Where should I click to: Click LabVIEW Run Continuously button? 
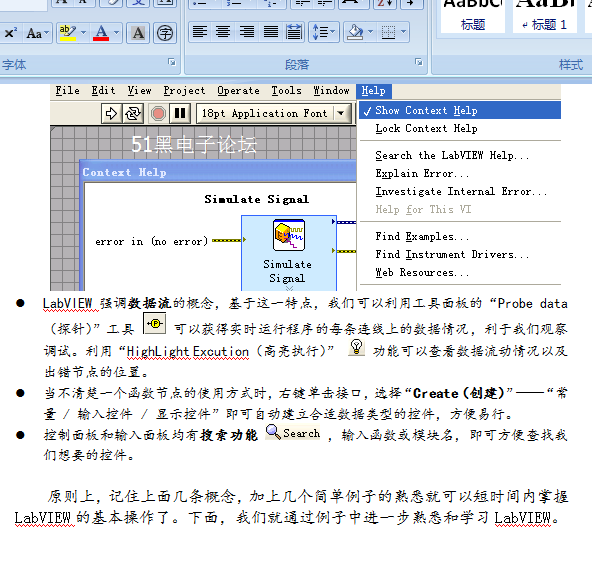[x=133, y=113]
